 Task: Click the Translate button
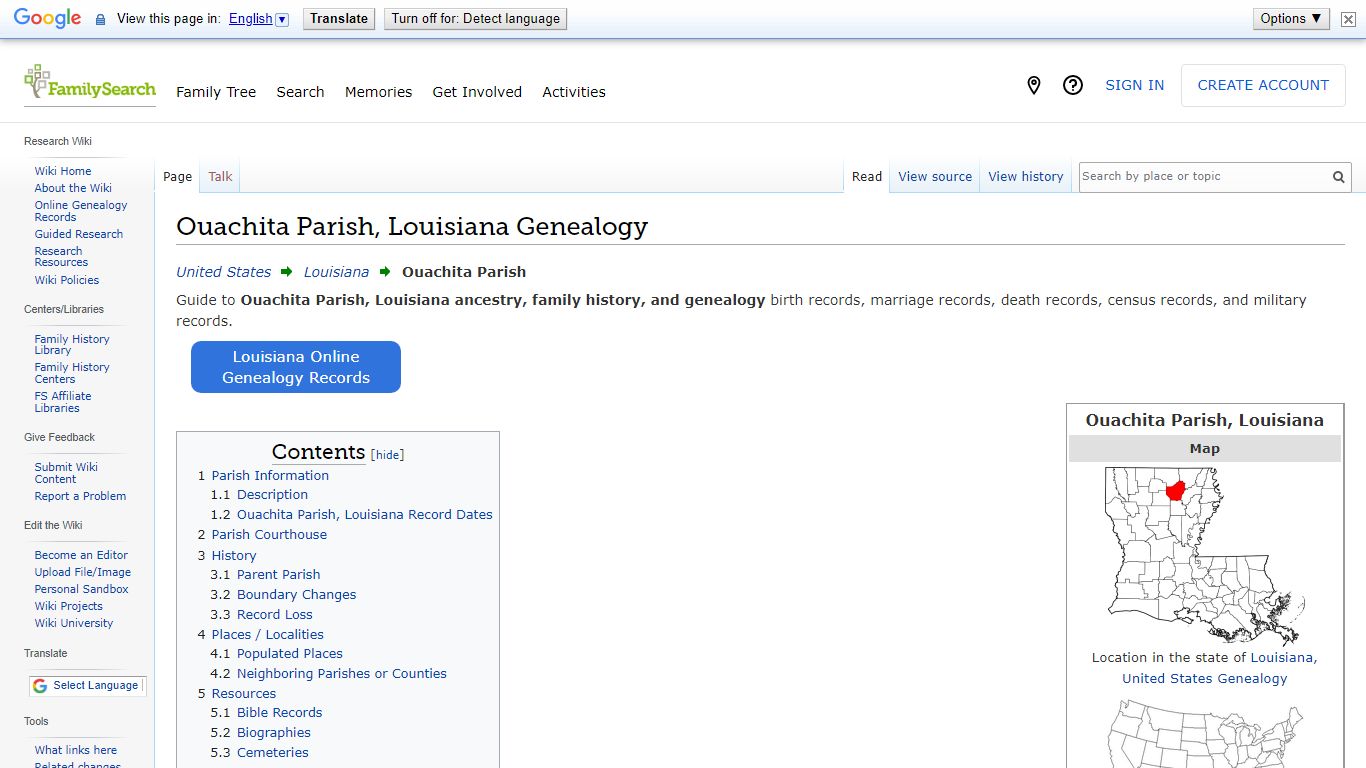[339, 19]
